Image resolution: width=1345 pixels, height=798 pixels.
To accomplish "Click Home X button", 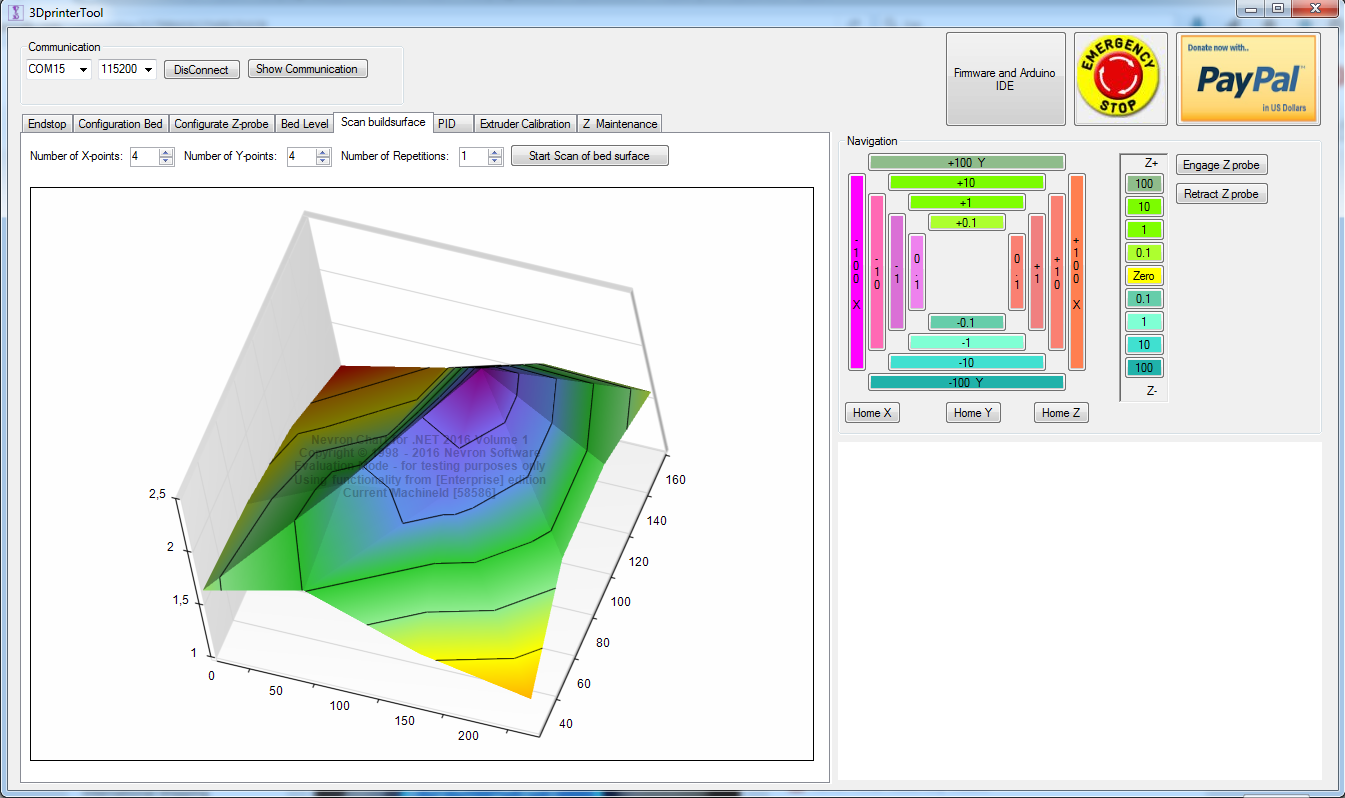I will [x=872, y=413].
